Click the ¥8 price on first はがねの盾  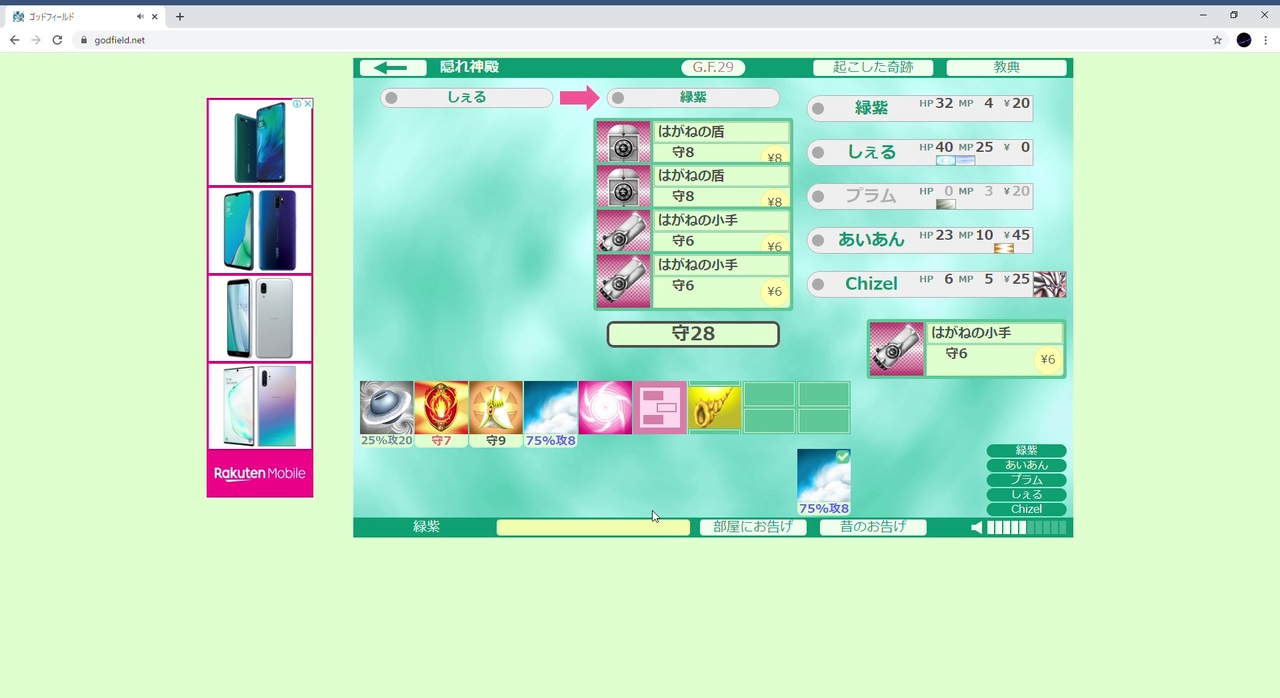click(x=774, y=156)
